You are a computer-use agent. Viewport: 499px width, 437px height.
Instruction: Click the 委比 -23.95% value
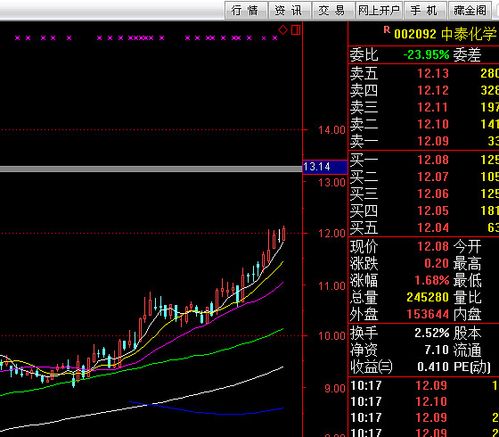tap(426, 54)
